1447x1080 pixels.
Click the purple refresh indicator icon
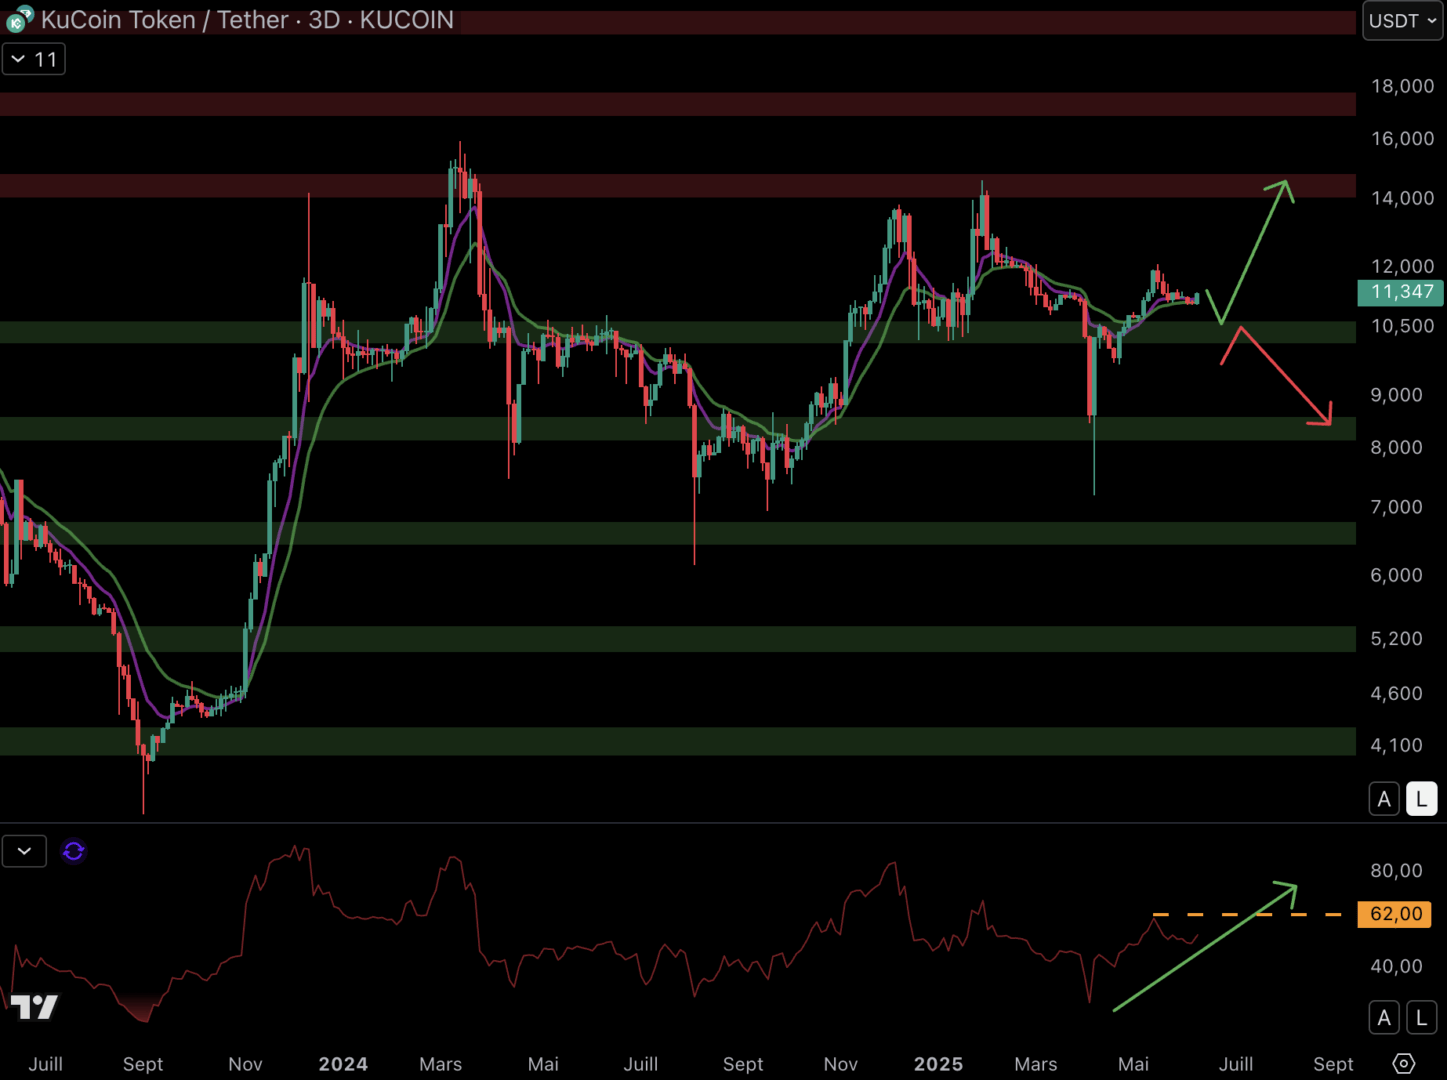click(73, 851)
